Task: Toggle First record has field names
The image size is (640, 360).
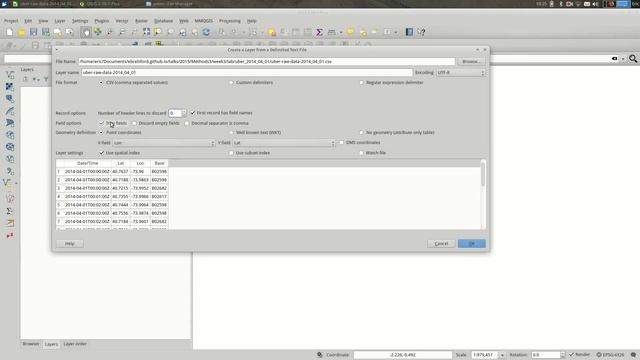Action: pos(222,113)
